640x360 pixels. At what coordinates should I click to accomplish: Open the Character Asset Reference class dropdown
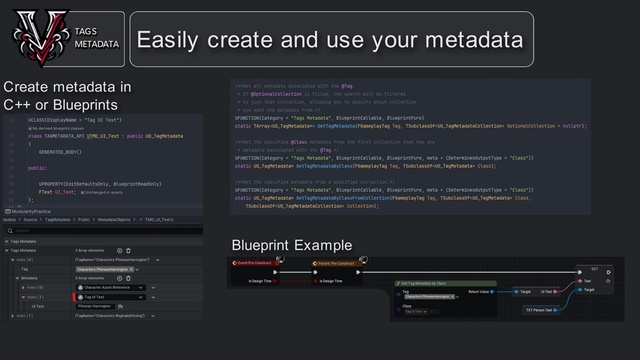111,288
